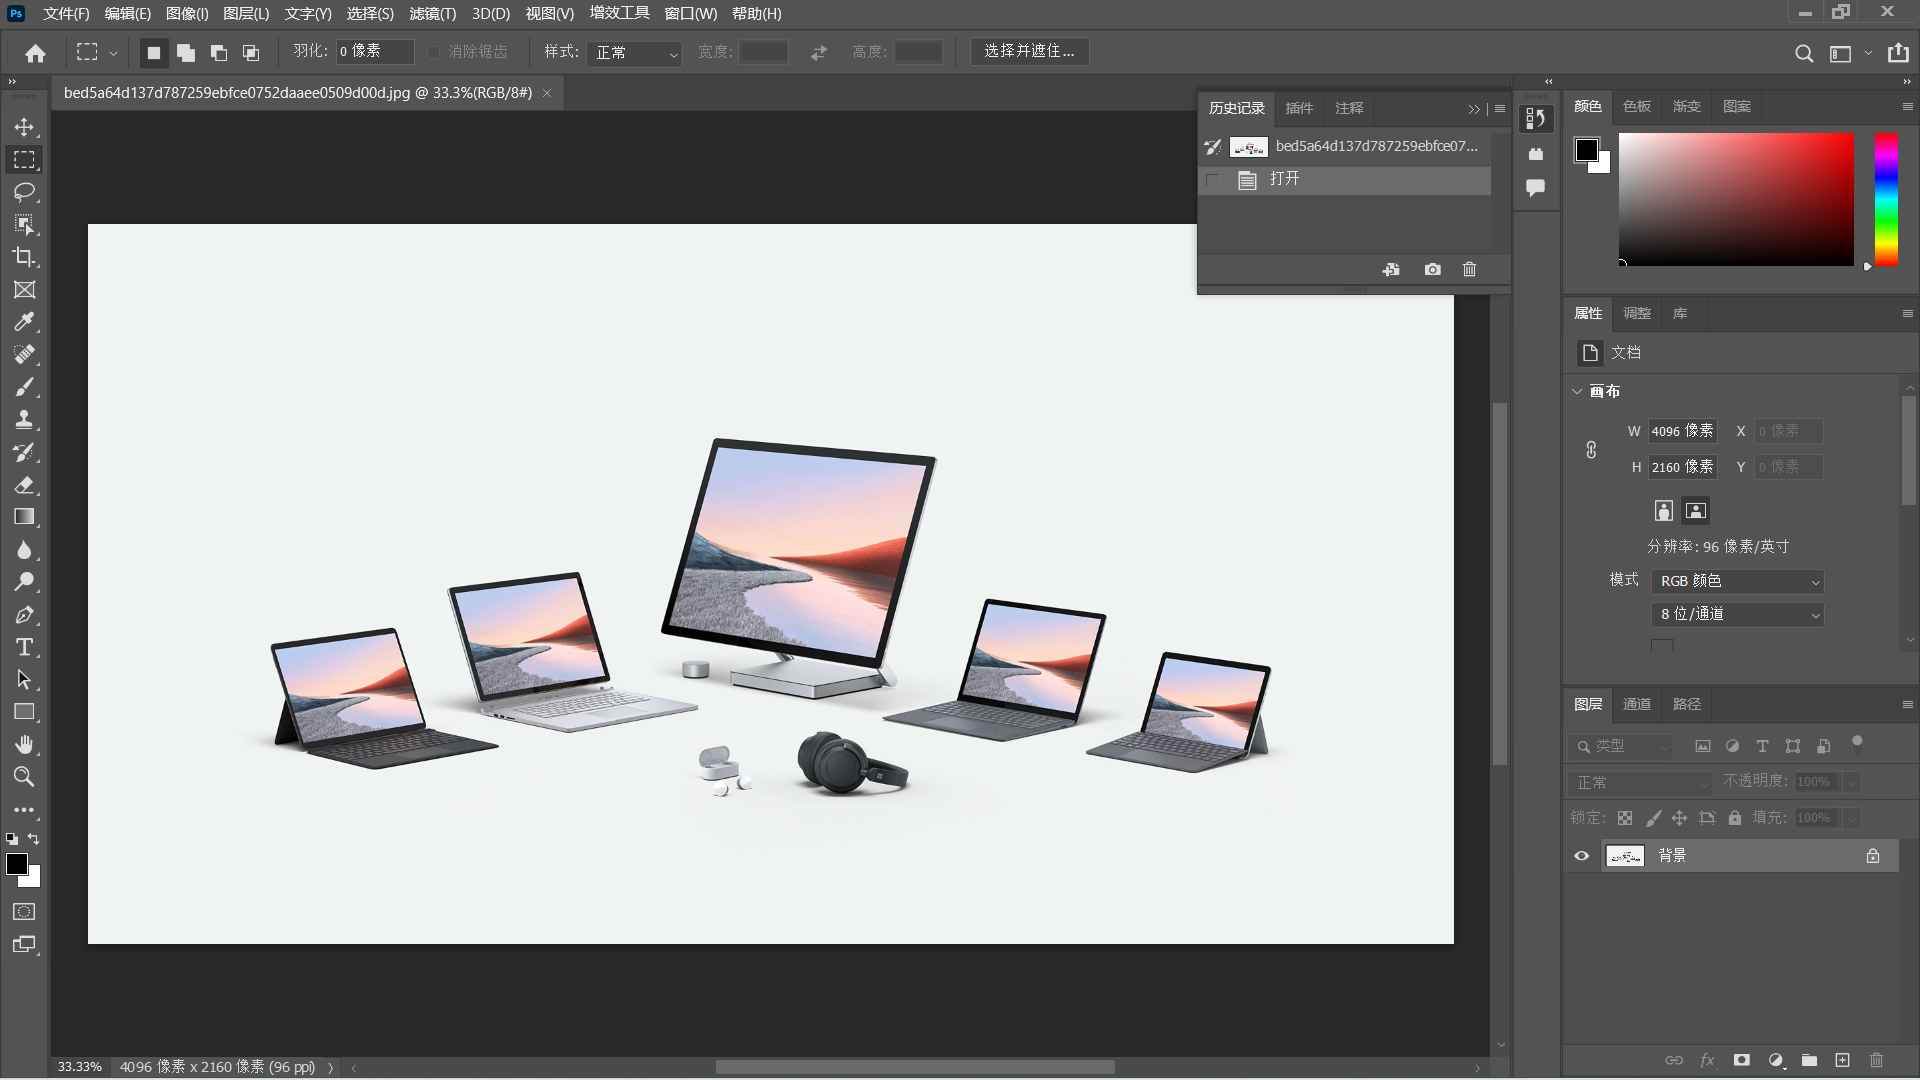Open the RGB 颜色 mode dropdown
The width and height of the screenshot is (1920, 1080).
(1738, 581)
